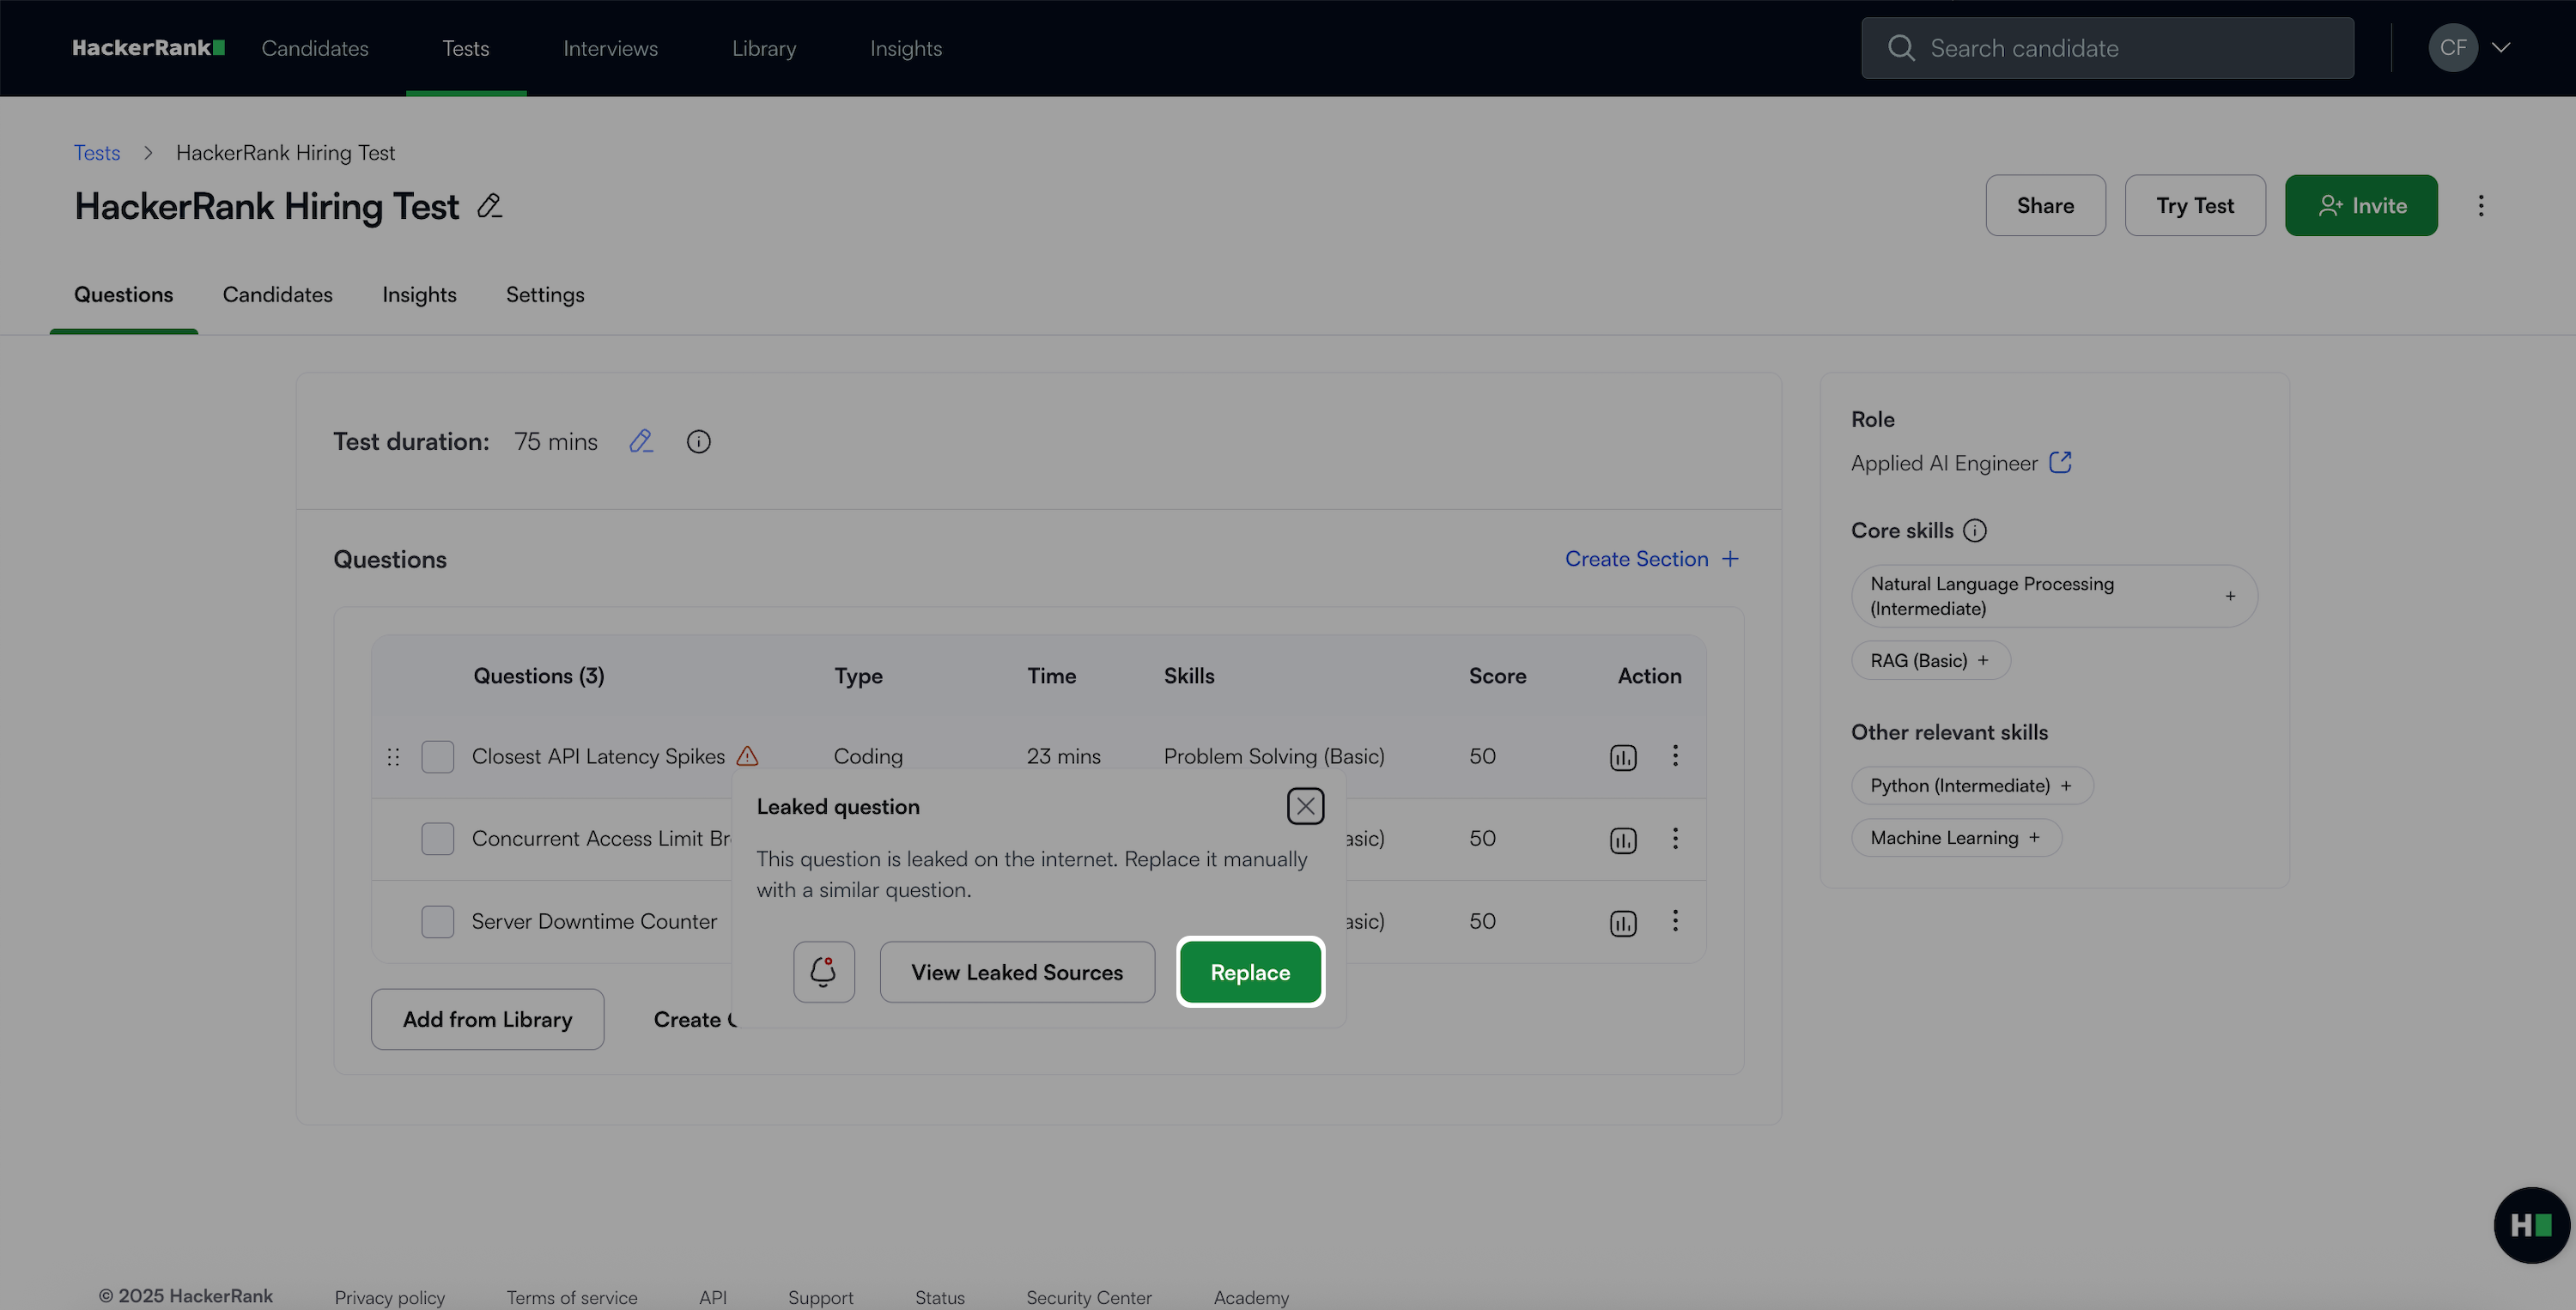Open insights chart for Server Downtime Counter
The image size is (2576, 1310).
pos(1622,922)
